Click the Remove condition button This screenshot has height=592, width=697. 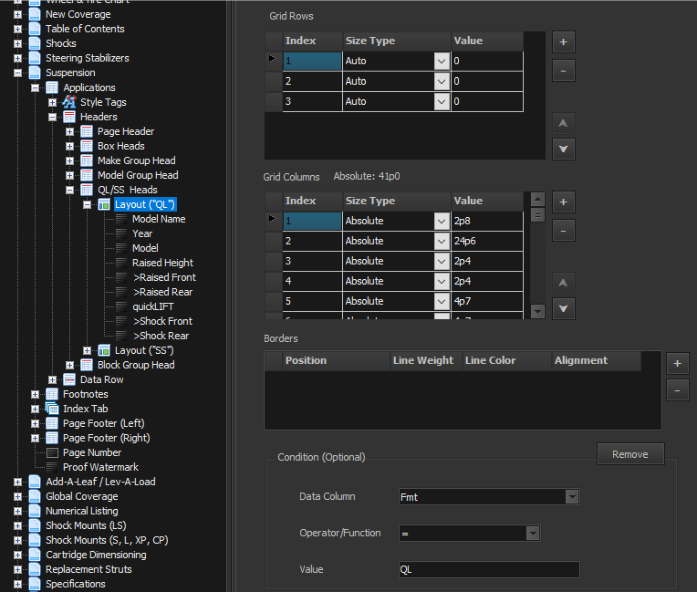click(x=630, y=454)
